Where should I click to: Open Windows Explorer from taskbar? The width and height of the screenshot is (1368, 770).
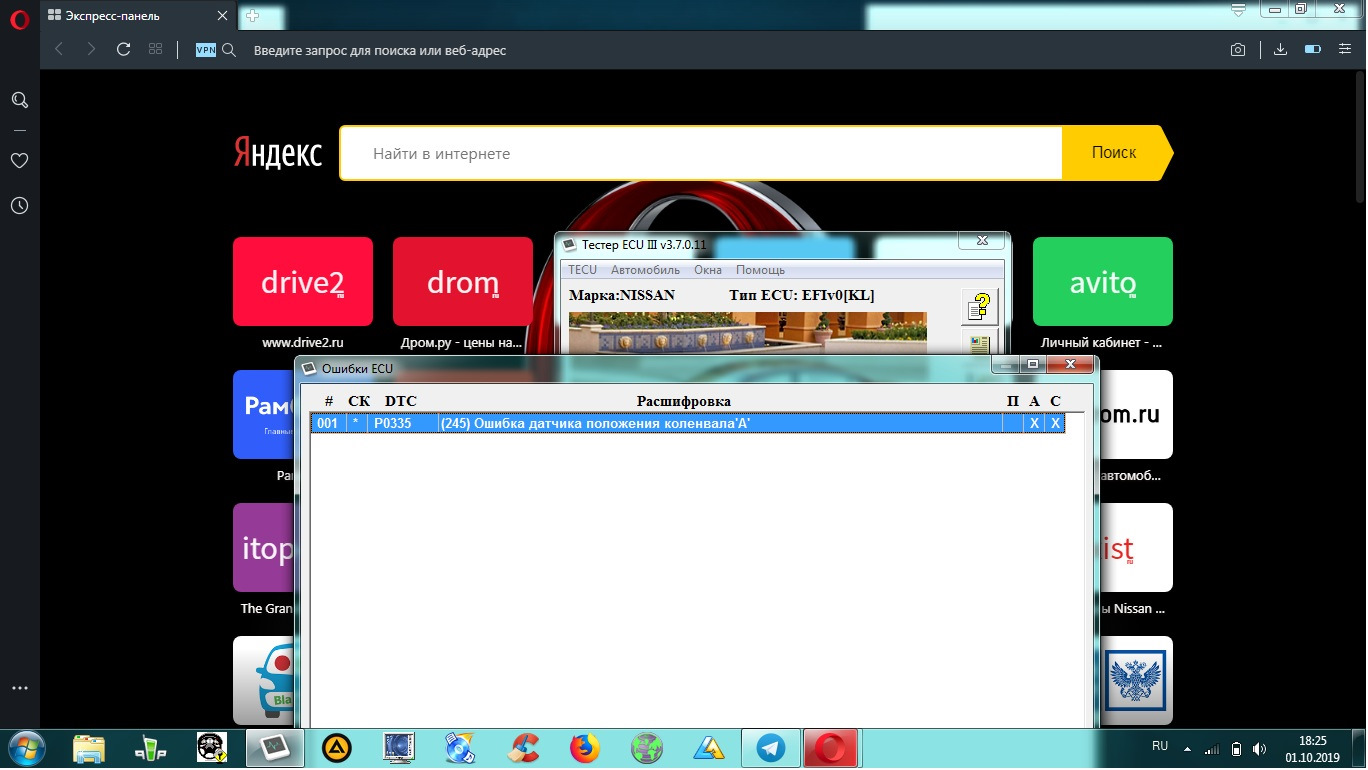(x=89, y=748)
